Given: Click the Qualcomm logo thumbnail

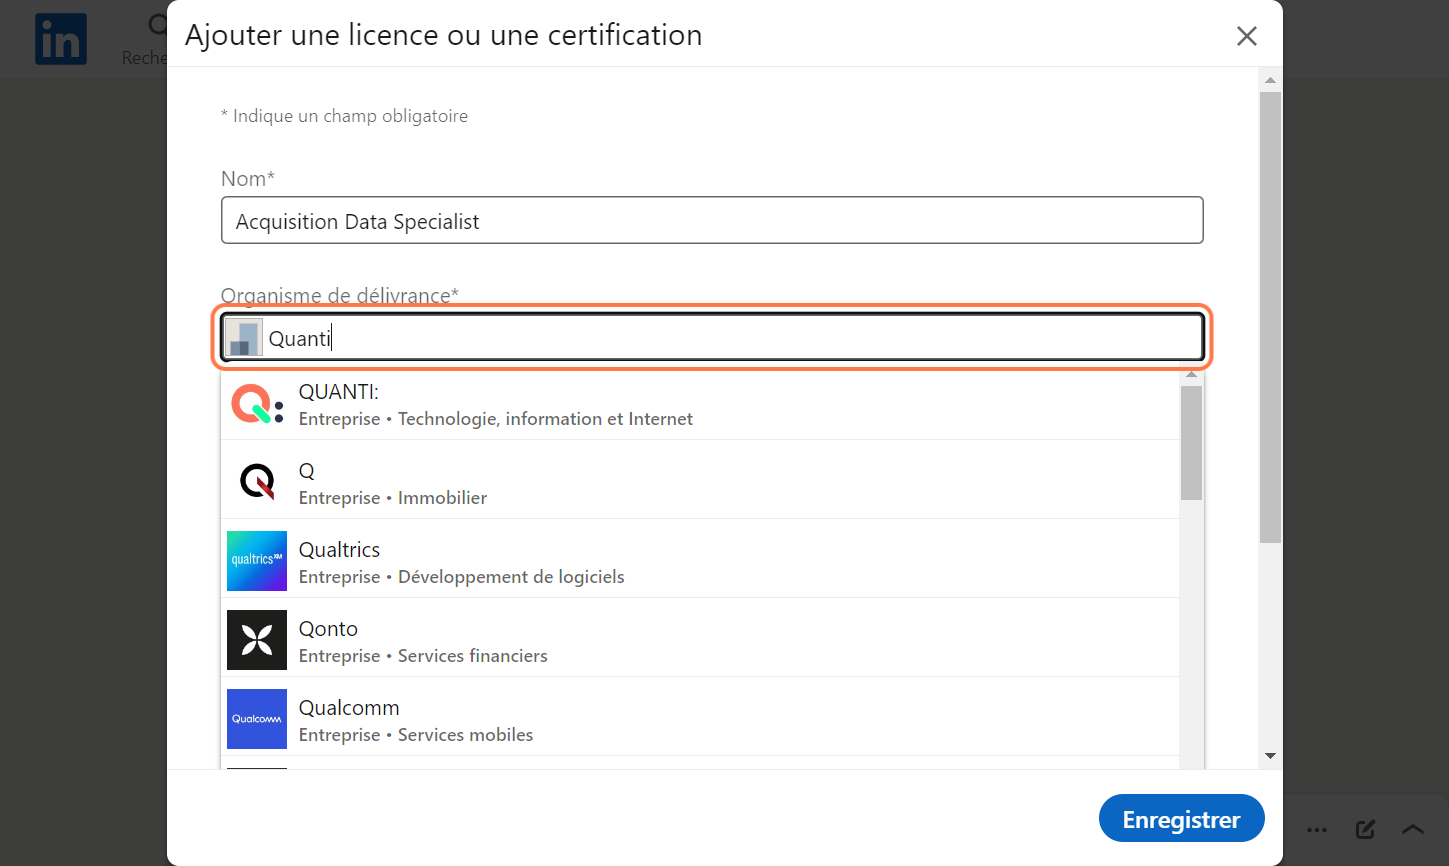Looking at the screenshot, I should tap(257, 719).
